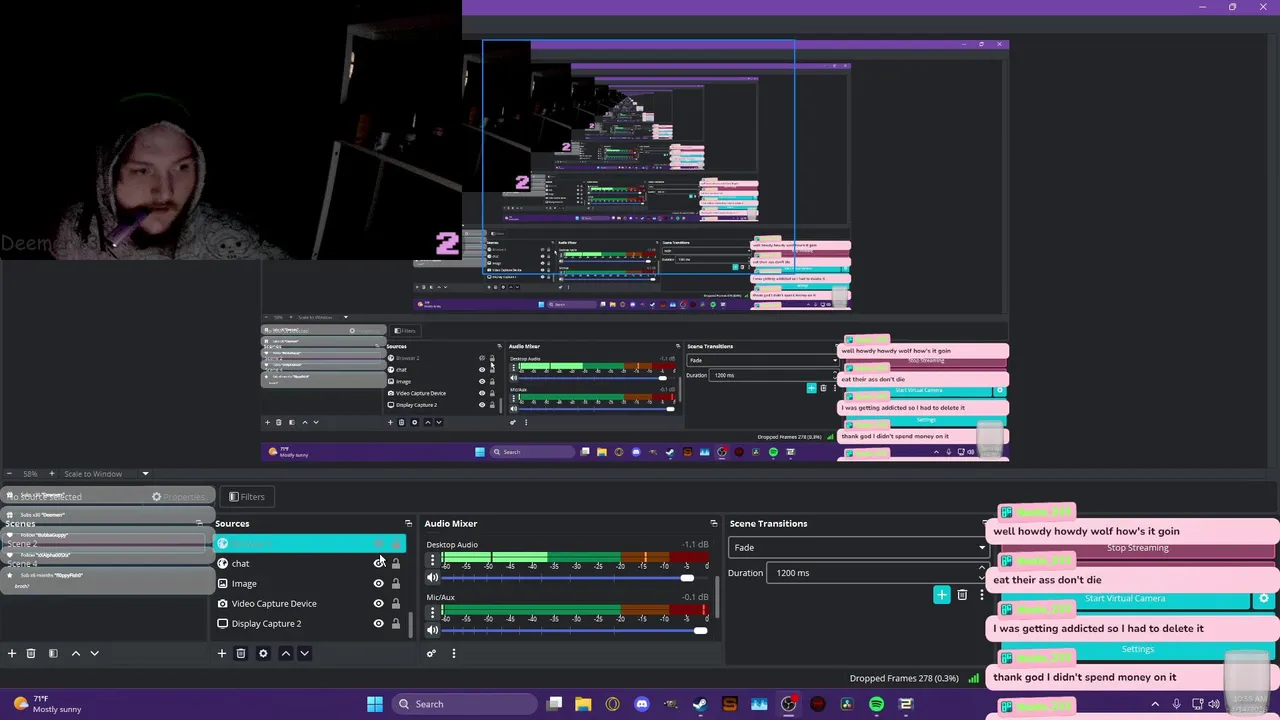The height and width of the screenshot is (720, 1280).
Task: Select the Video Capture Device source
Action: click(308, 603)
